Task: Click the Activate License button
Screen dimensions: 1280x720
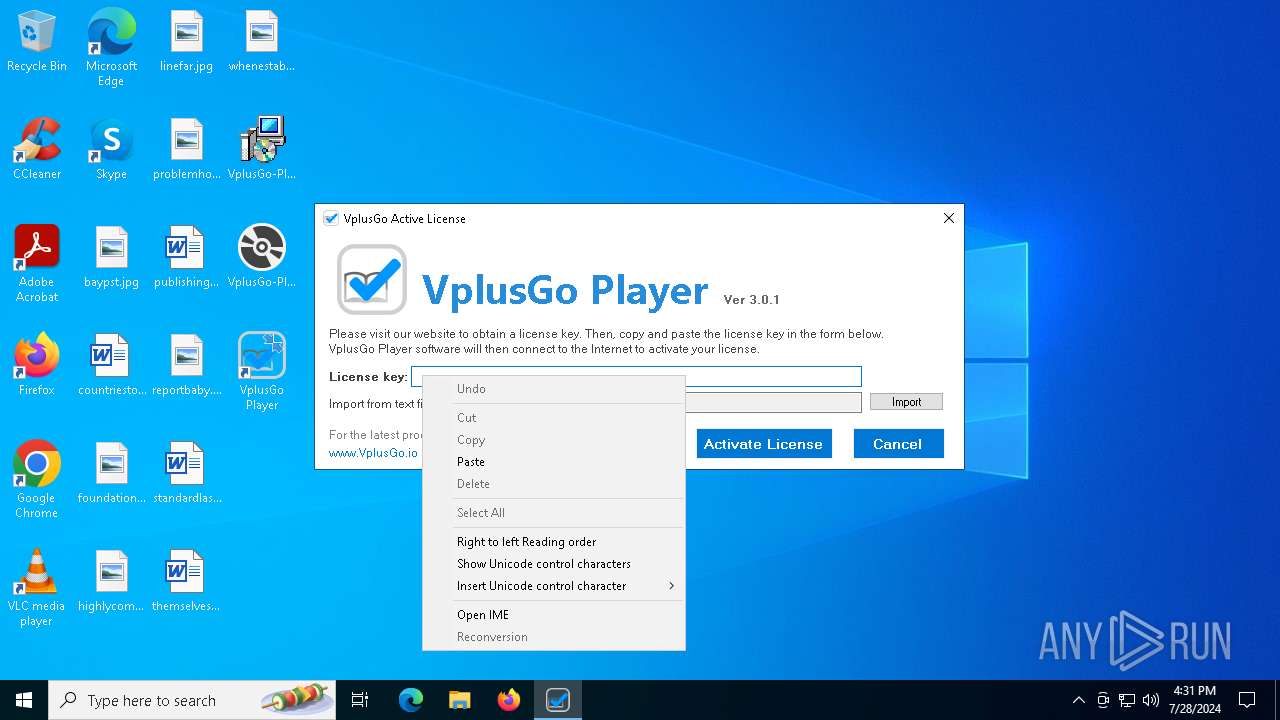Action: (764, 444)
